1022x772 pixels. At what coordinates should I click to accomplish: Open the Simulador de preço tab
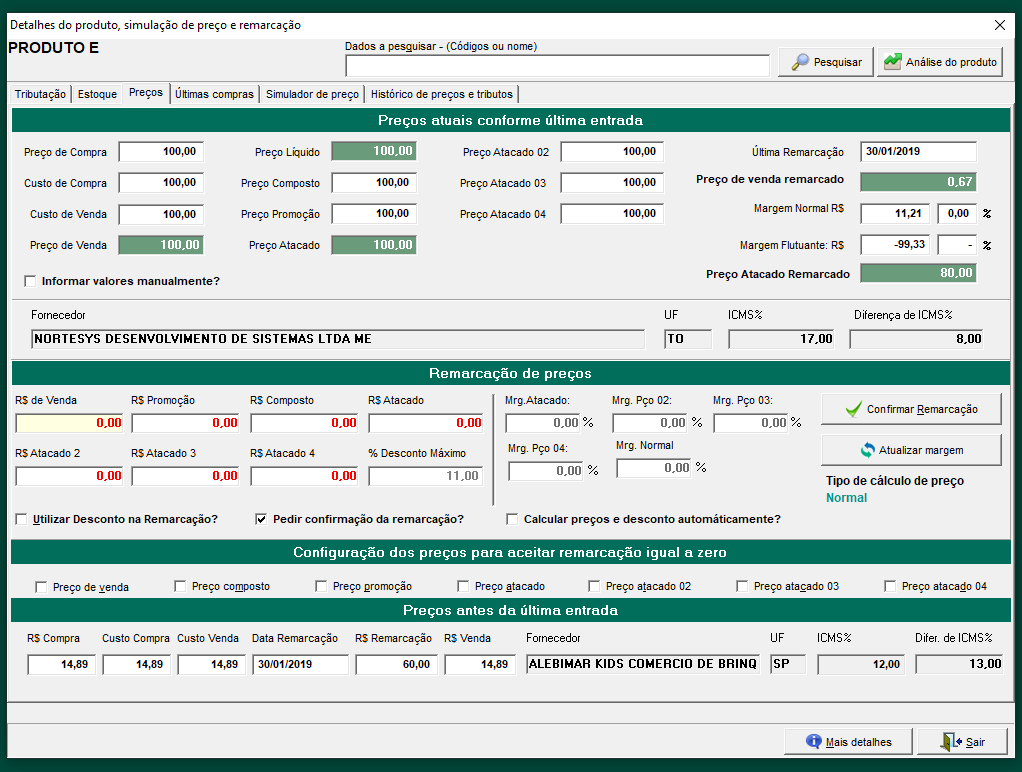(x=311, y=94)
